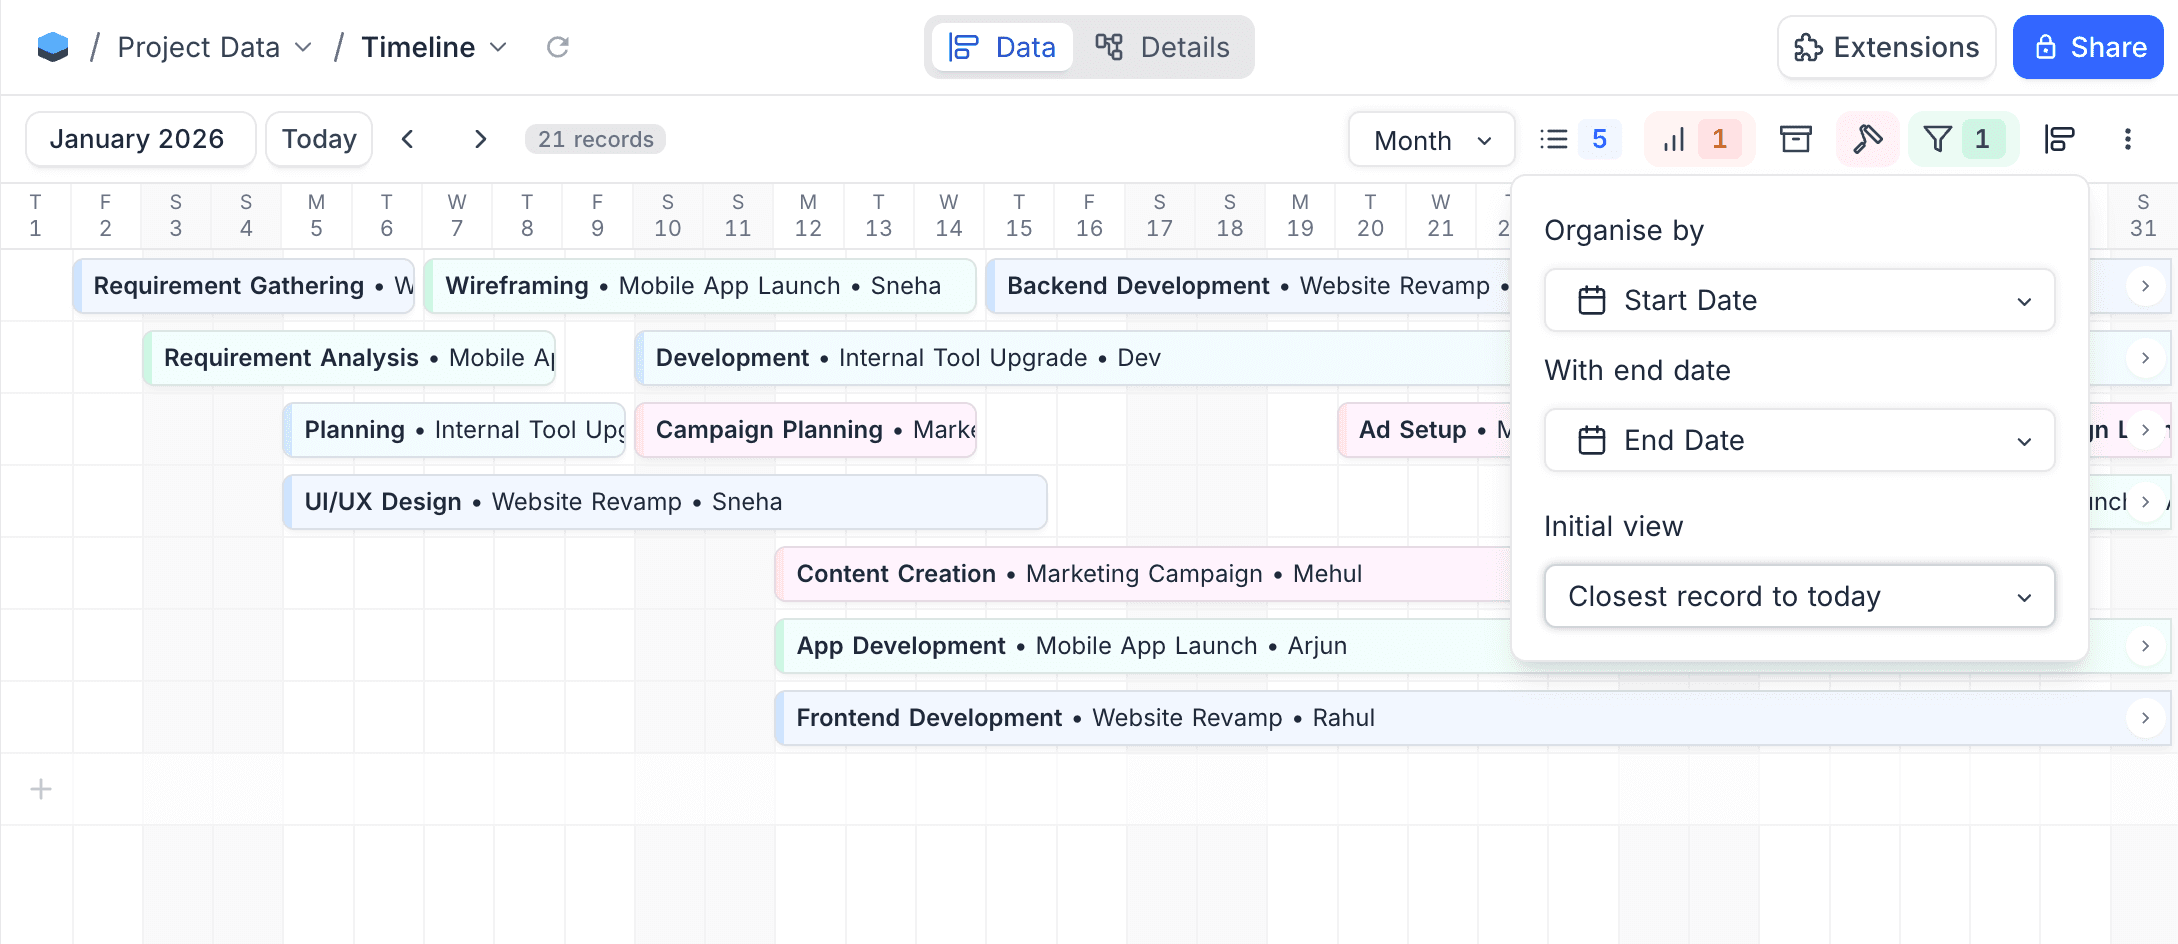Open the Timeline view chevron menu
The width and height of the screenshot is (2178, 944).
498,47
